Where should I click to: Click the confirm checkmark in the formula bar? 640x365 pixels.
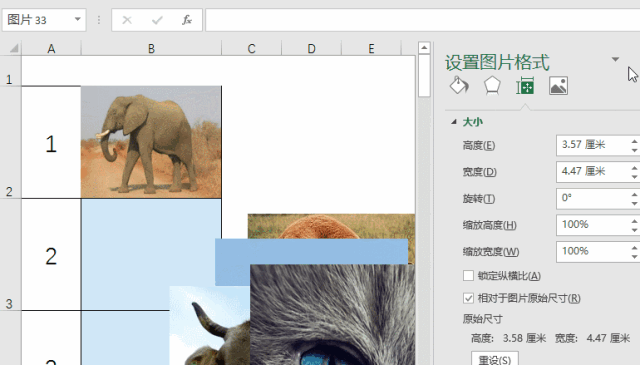pos(157,20)
